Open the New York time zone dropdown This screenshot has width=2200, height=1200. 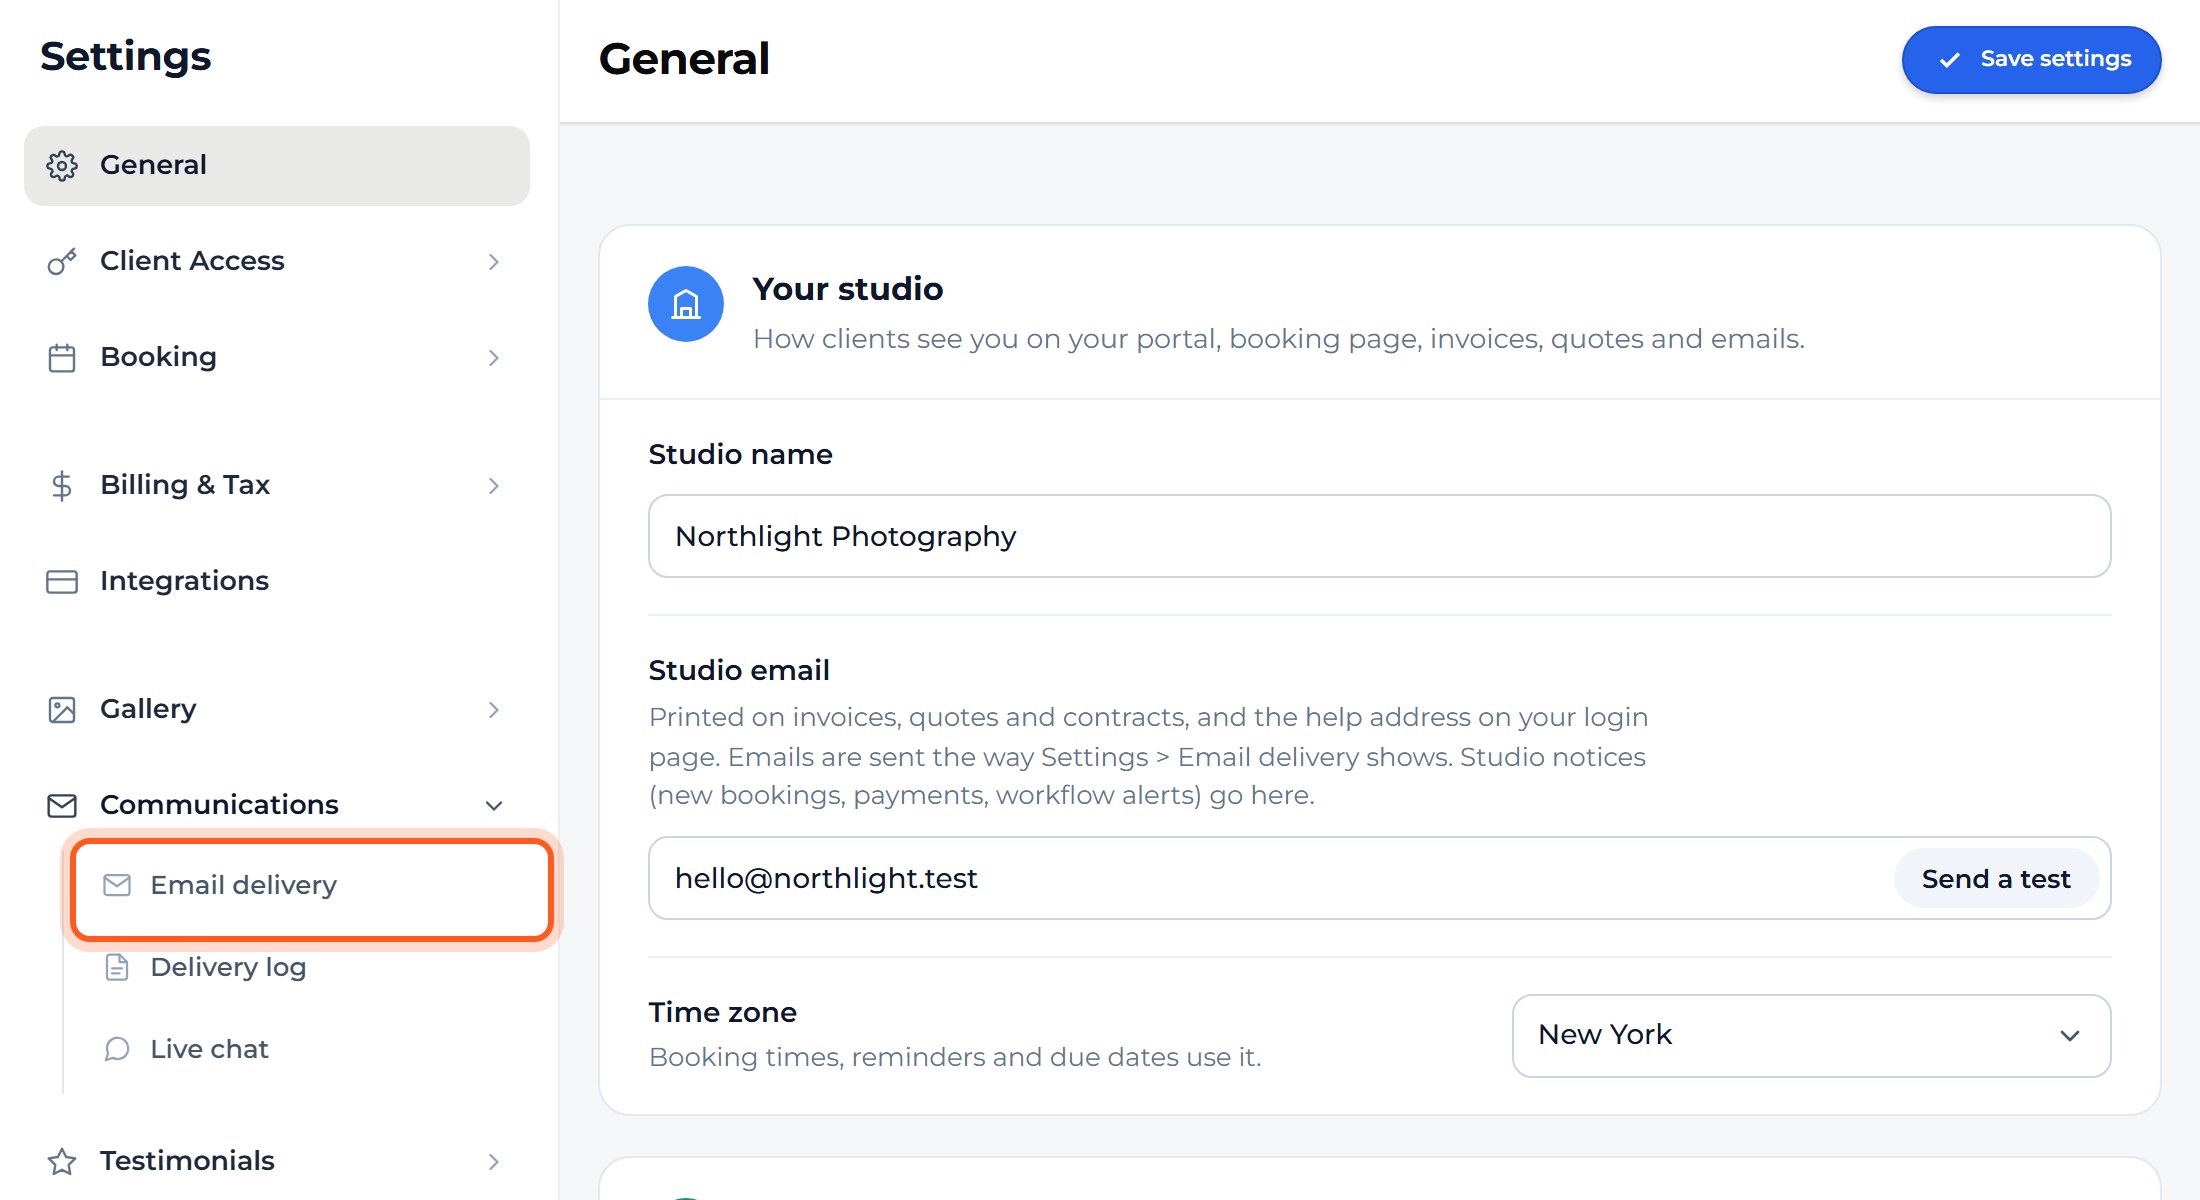(x=1811, y=1036)
